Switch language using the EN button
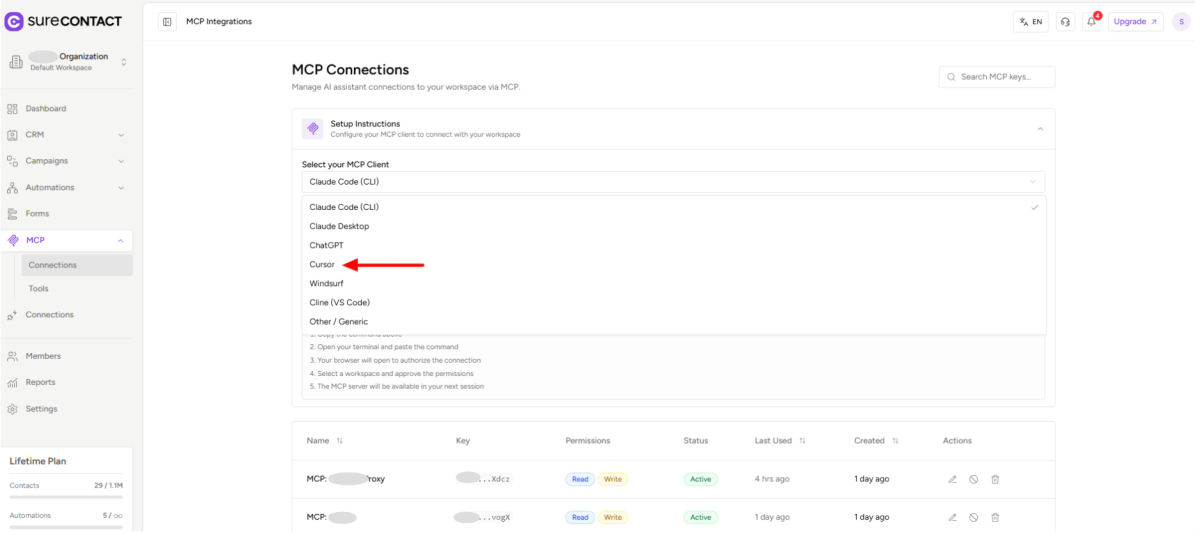This screenshot has height=535, width=1200. point(1030,22)
